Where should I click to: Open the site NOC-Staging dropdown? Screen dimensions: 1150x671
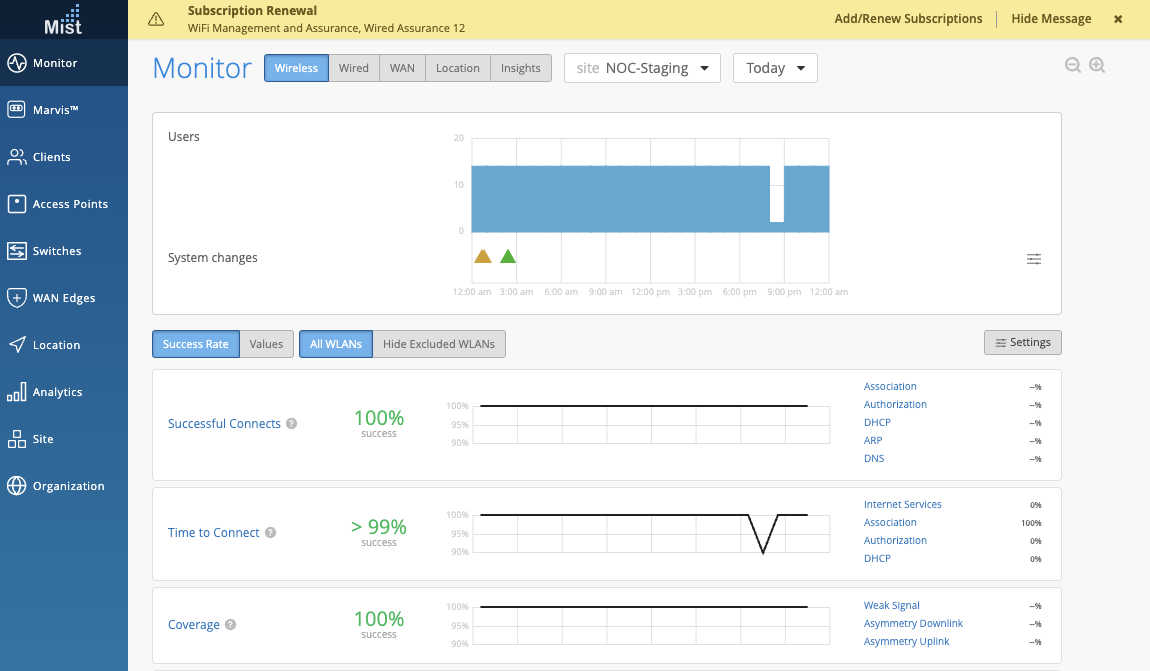point(642,68)
